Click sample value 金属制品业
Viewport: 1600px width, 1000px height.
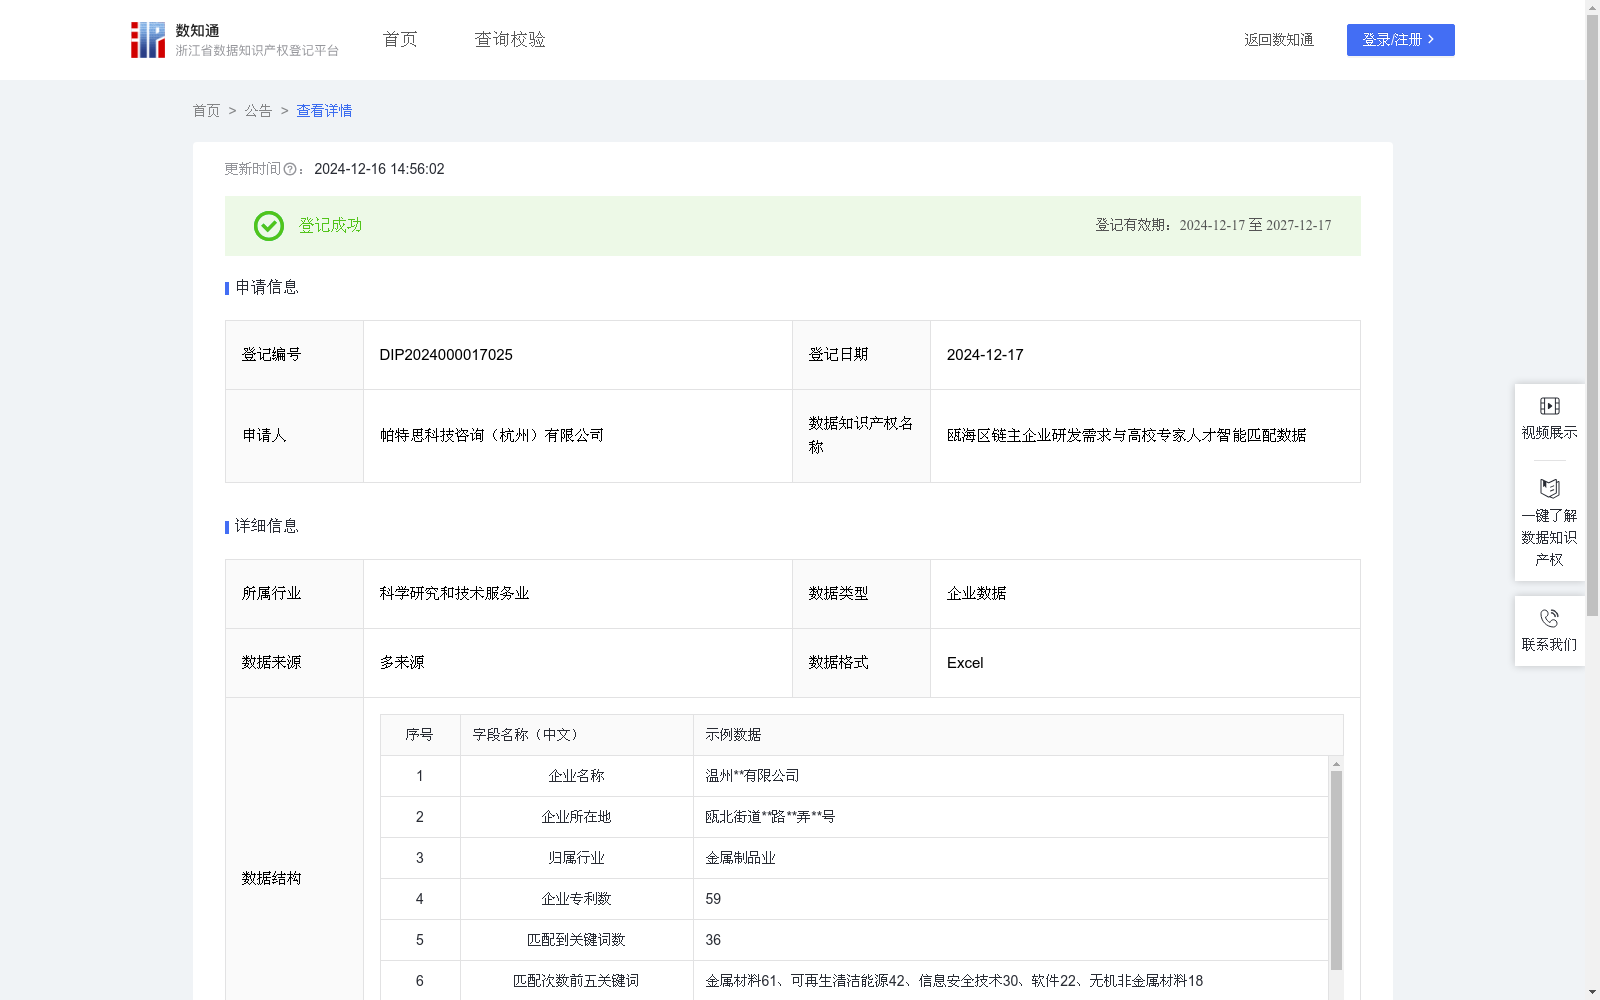click(x=740, y=858)
